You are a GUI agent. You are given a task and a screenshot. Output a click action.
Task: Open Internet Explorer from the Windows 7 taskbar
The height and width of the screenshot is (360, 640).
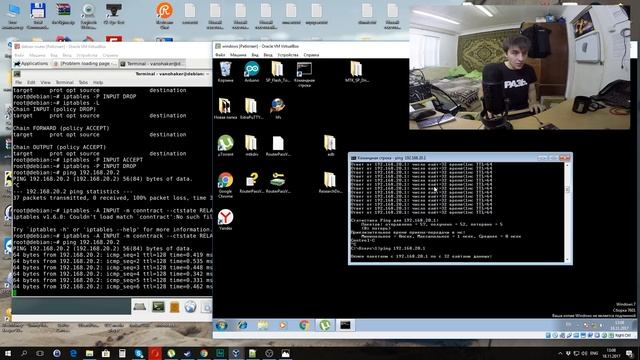(242, 325)
